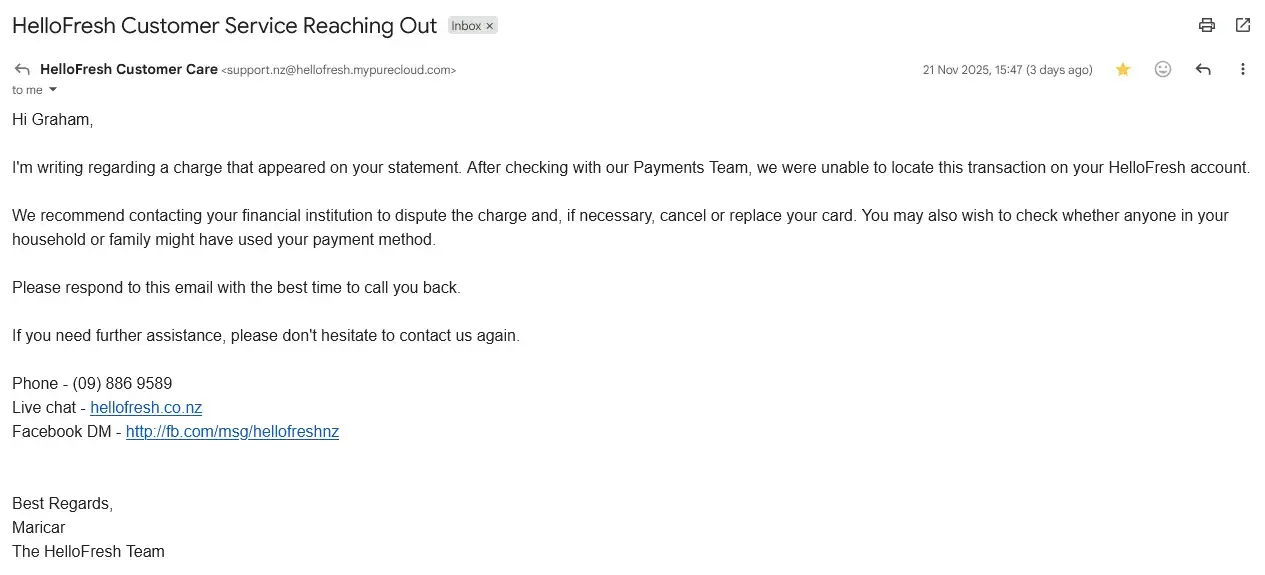Follow the Facebook DM fb.com link
This screenshot has width=1265, height=575.
point(232,432)
